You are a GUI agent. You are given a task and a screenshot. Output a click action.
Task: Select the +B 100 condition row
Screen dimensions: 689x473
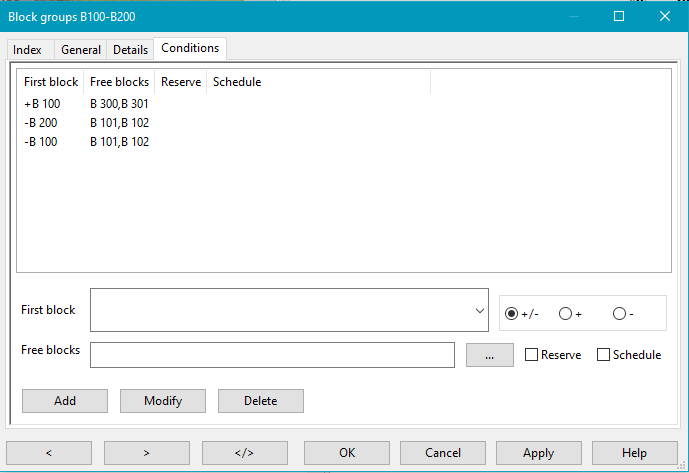(41, 104)
